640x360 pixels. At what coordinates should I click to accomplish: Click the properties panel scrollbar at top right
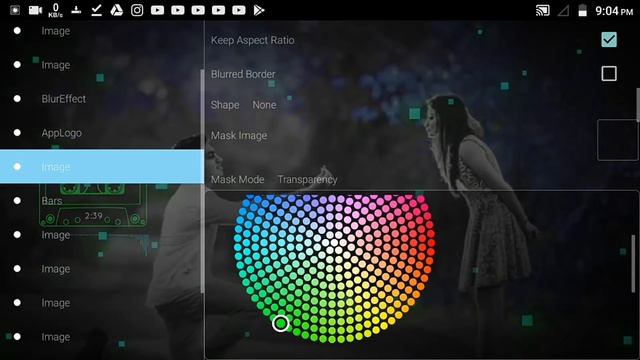click(638, 104)
